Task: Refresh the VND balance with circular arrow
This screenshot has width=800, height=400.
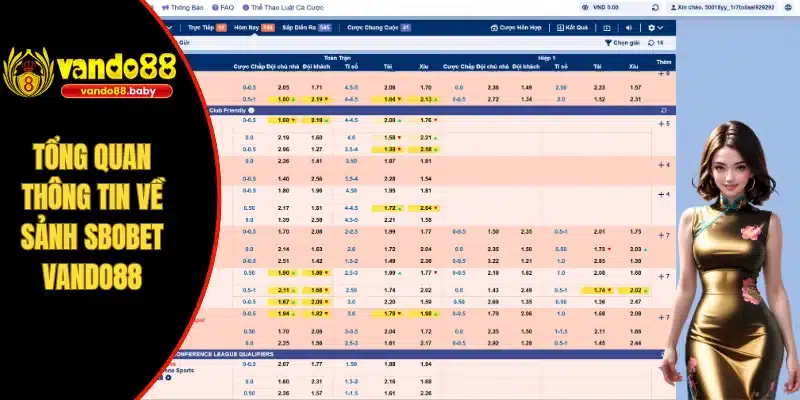Action: 655,8
